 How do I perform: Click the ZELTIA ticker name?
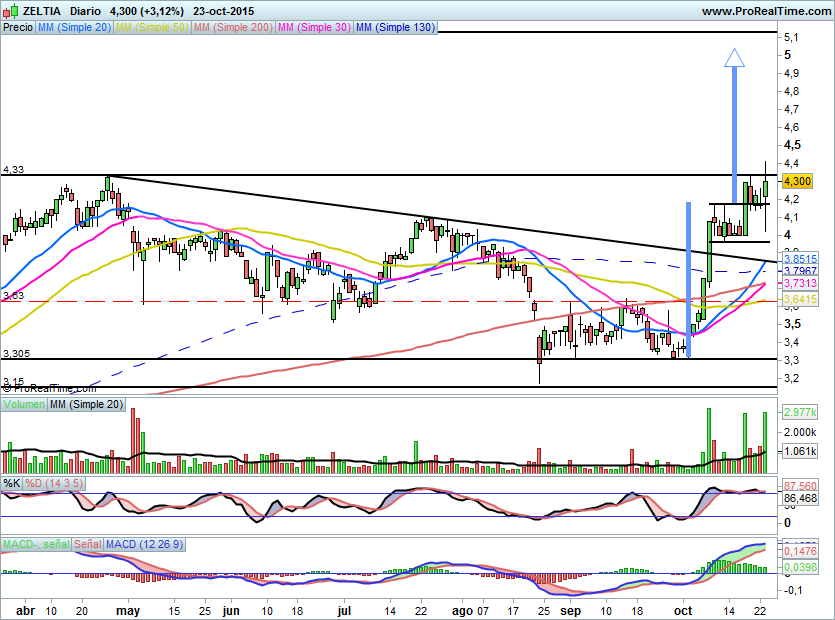42,11
